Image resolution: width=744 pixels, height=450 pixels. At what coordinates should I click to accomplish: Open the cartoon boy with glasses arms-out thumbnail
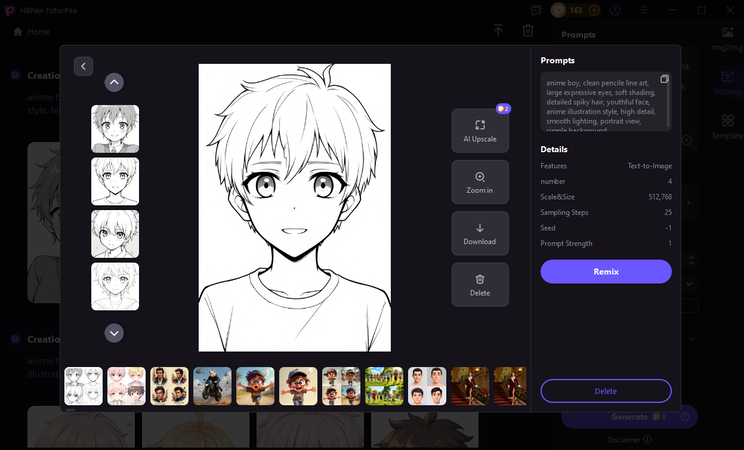tap(255, 386)
